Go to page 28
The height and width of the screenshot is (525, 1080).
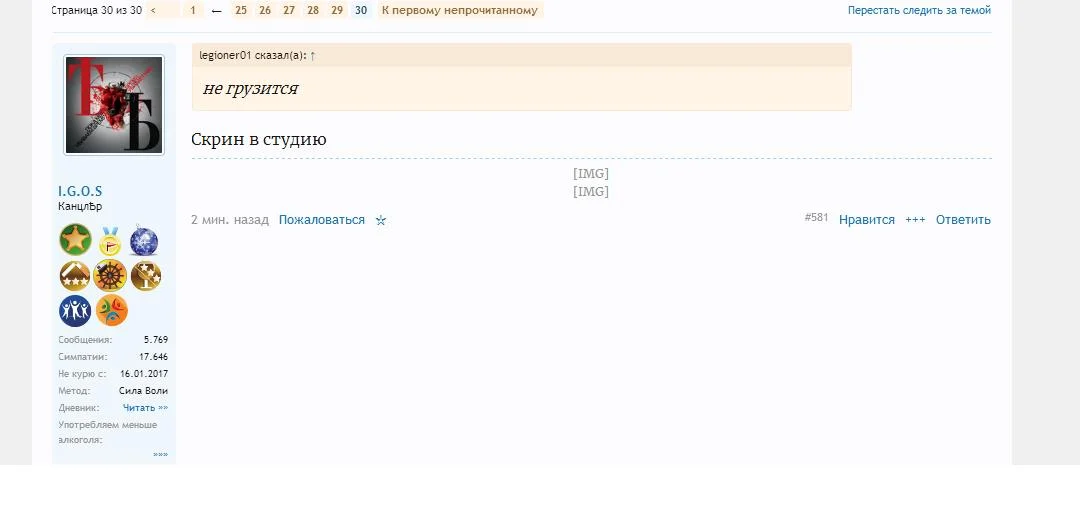[313, 10]
